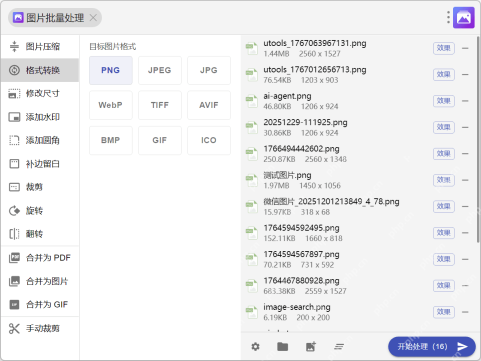Click 效果 button for utools_1767012656713.png

click(444, 74)
